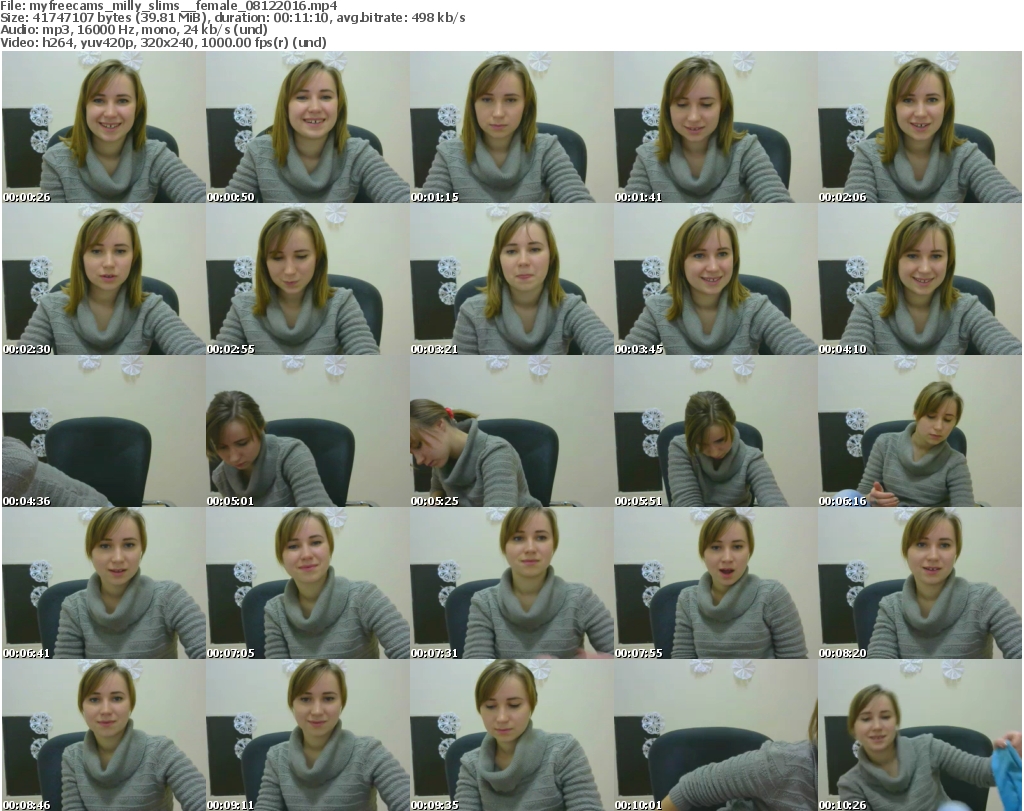Select the thumbnail frame at 00:01:15
The width and height of the screenshot is (1024, 811).
coord(511,127)
